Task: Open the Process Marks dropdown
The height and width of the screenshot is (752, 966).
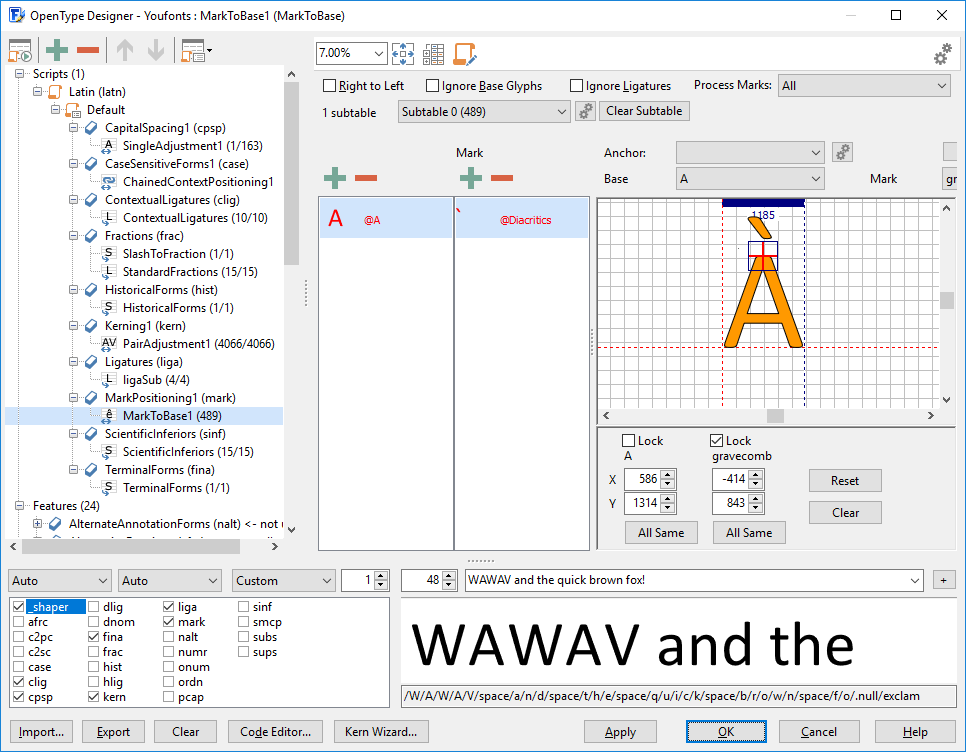Action: tap(864, 86)
